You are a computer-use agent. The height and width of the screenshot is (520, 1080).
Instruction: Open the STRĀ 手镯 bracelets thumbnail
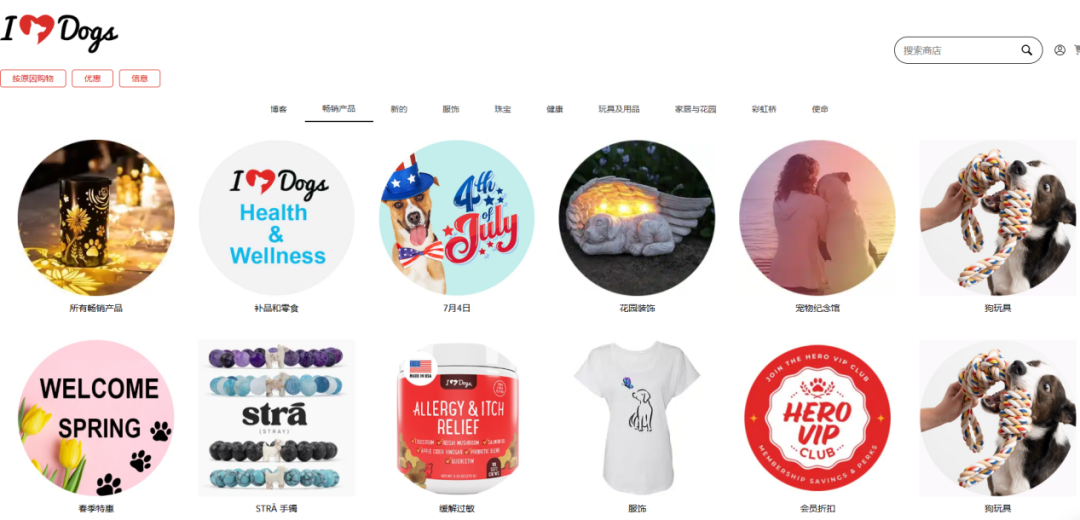point(277,418)
